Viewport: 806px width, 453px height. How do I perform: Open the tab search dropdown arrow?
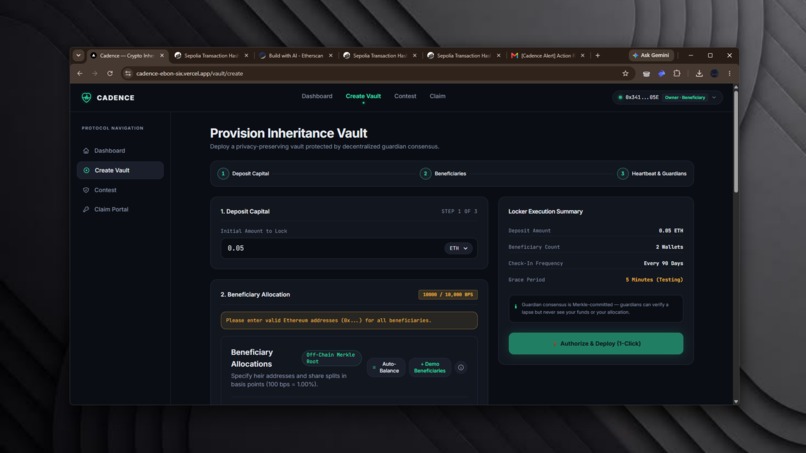(78, 56)
